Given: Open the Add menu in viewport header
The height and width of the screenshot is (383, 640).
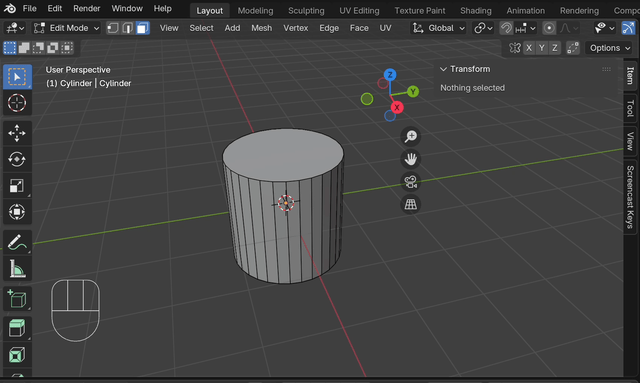Looking at the screenshot, I should 232,28.
